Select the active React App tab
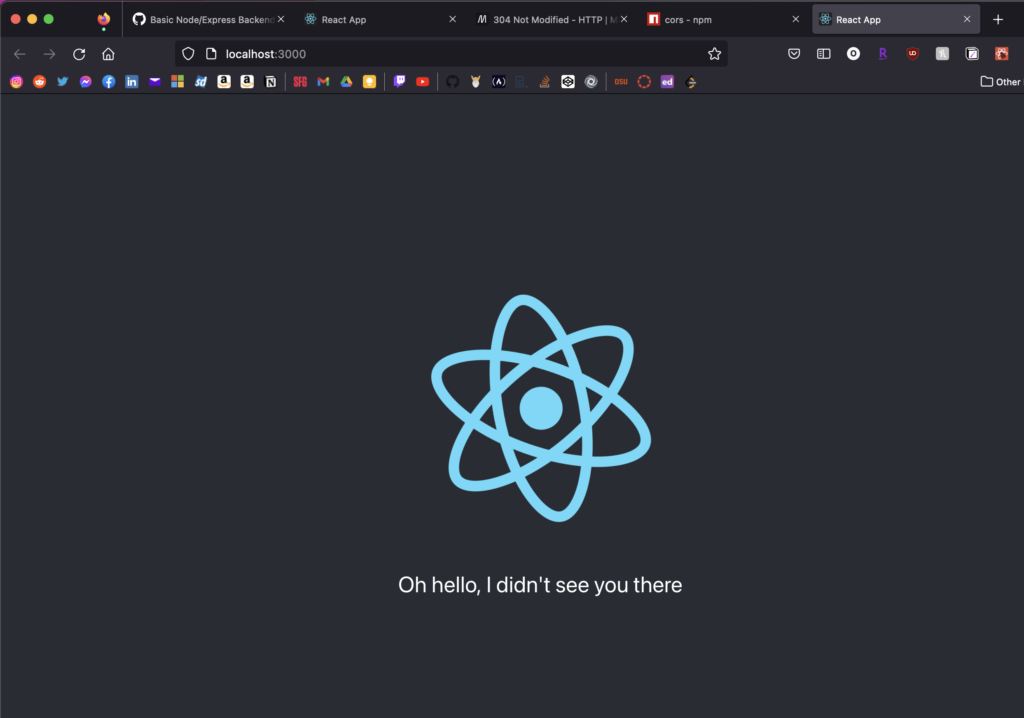The width and height of the screenshot is (1024, 718). pos(896,20)
